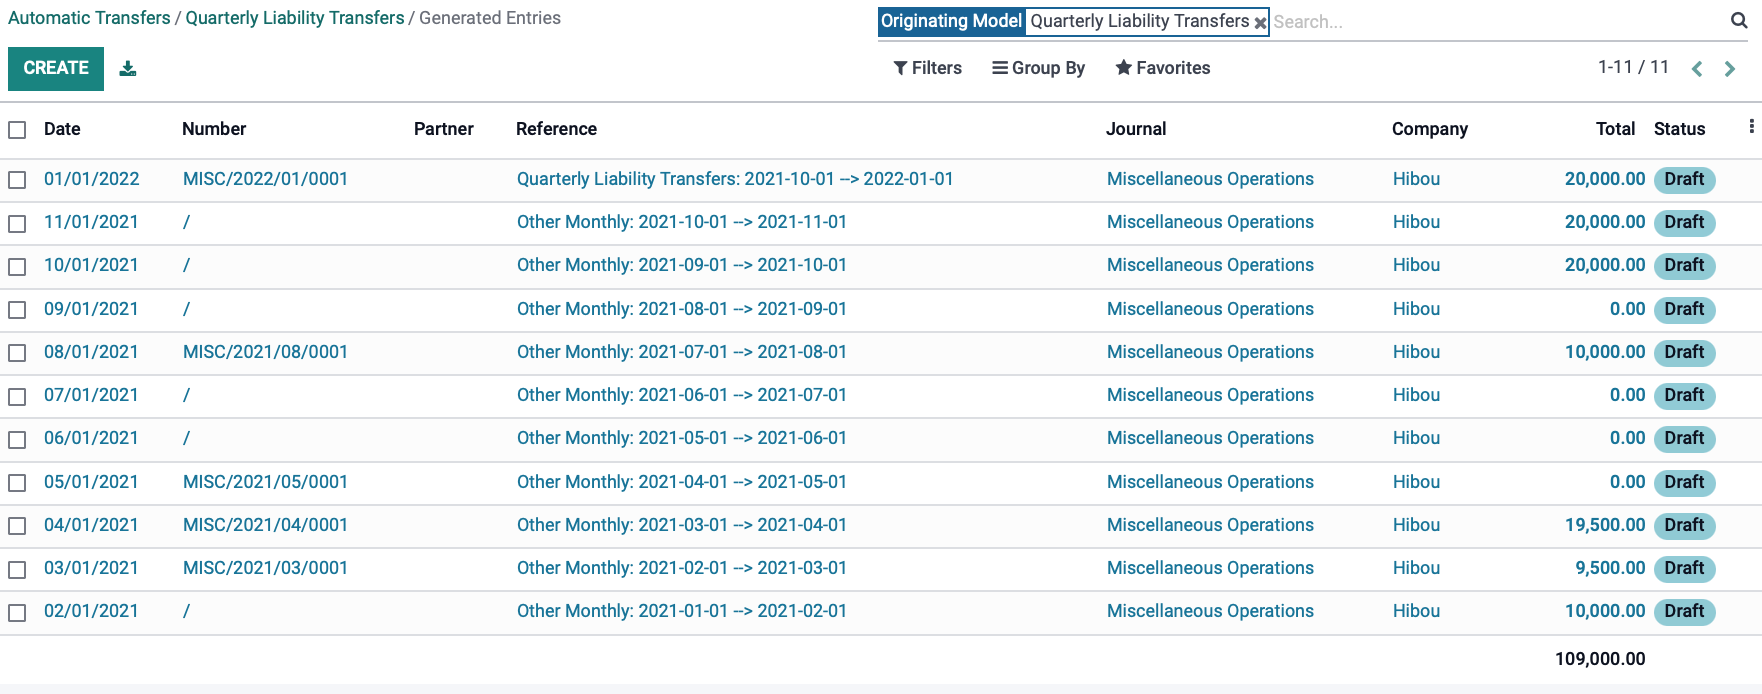Screen dimensions: 1762x694
Task: Sort by the Status column header
Action: 1679,129
